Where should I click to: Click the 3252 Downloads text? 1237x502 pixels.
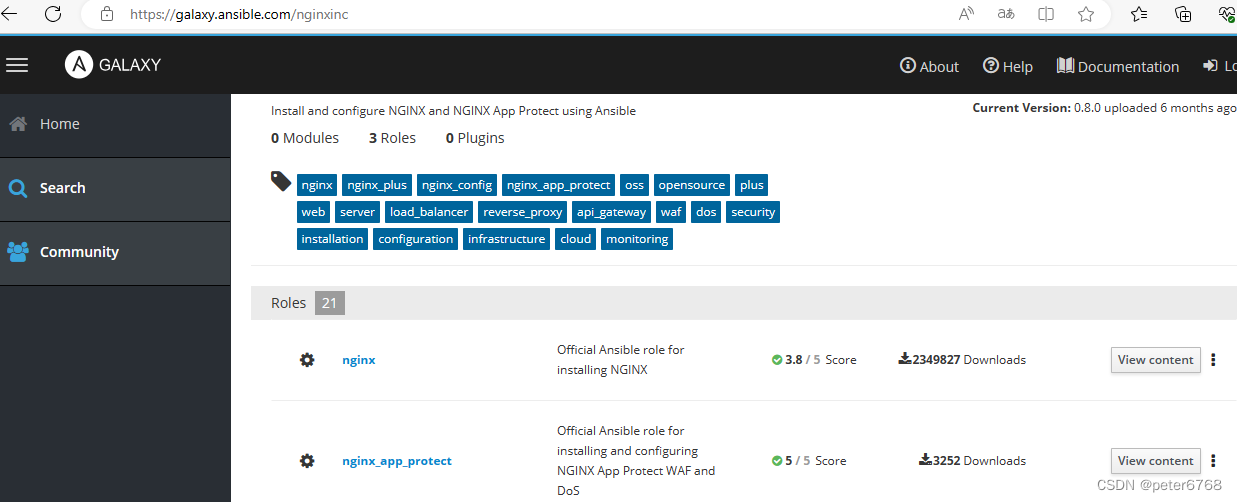coord(972,461)
